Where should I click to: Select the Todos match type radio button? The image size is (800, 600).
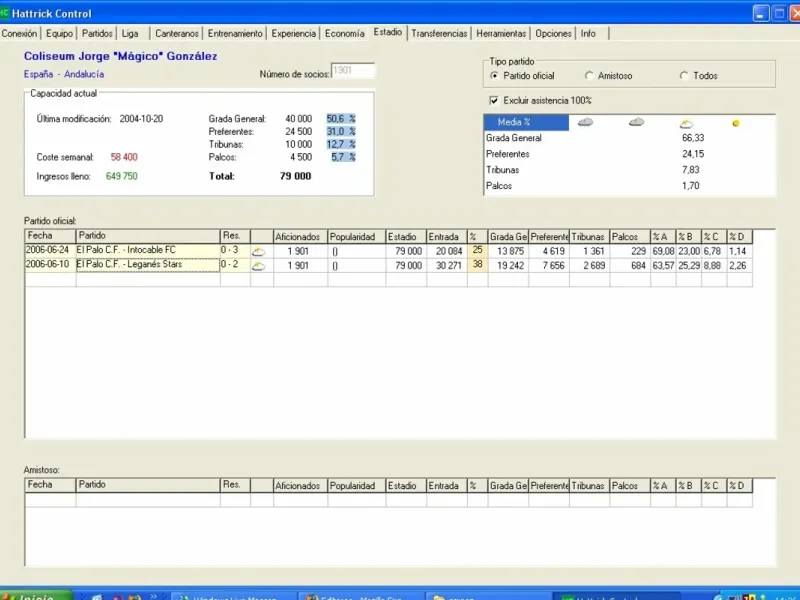[x=684, y=76]
